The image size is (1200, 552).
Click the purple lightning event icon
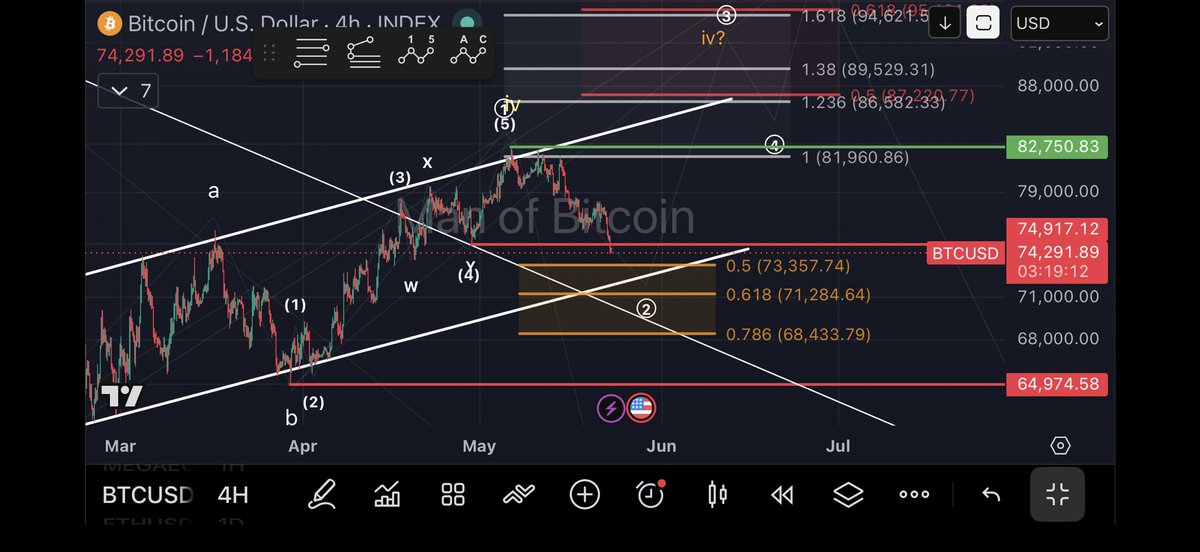click(610, 407)
